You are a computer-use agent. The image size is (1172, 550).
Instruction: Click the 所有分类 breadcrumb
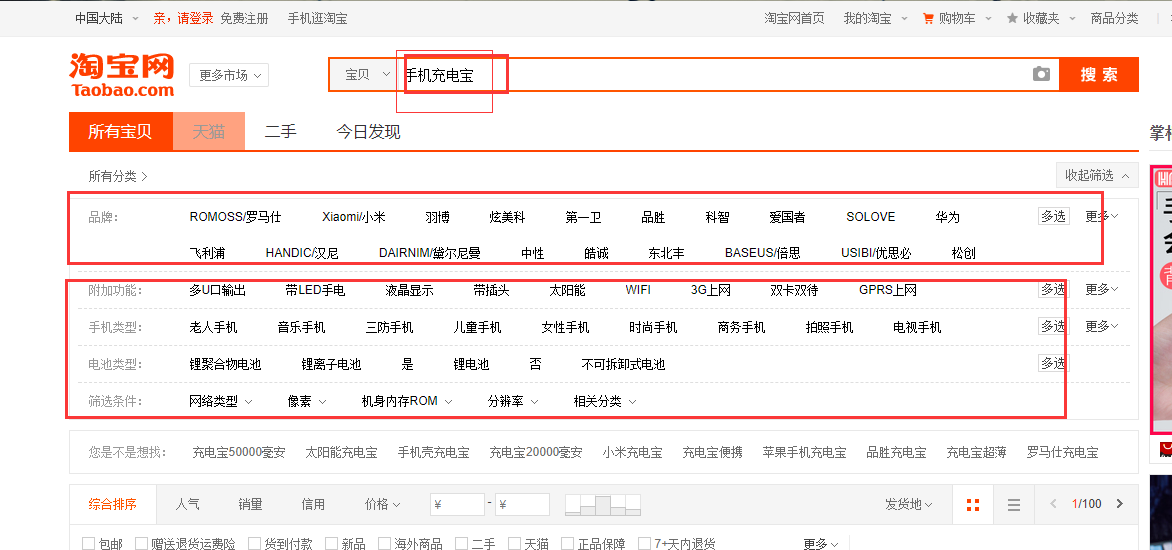pos(118,176)
